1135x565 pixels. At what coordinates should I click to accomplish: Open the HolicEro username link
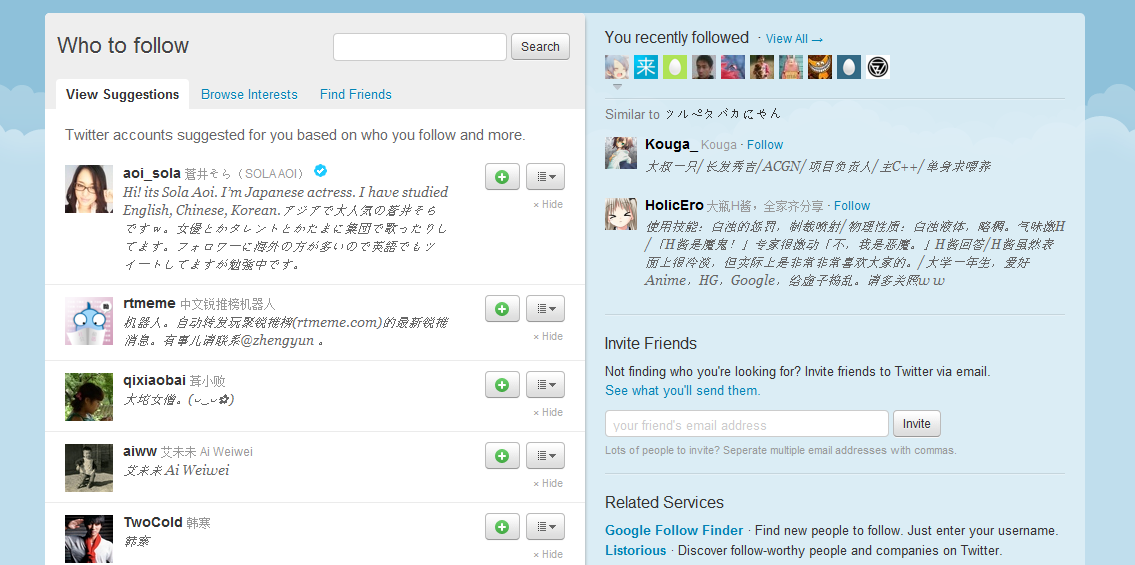click(x=674, y=205)
